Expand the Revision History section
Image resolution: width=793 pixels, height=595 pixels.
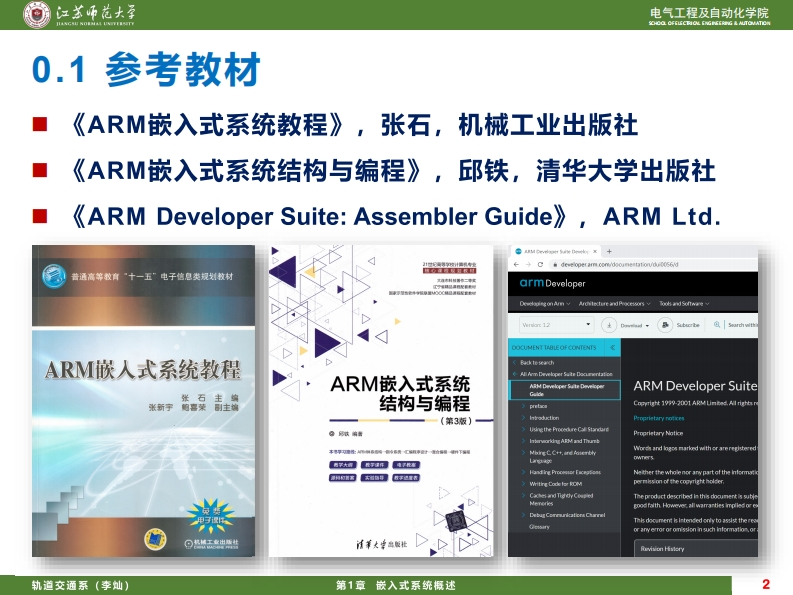point(663,548)
